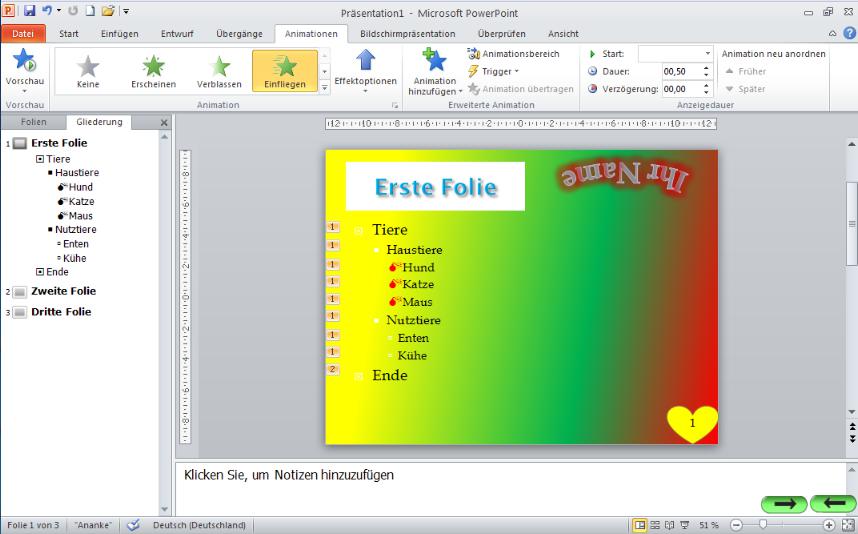Open the Animationsbereich pane
This screenshot has width=858, height=534.
coord(513,54)
